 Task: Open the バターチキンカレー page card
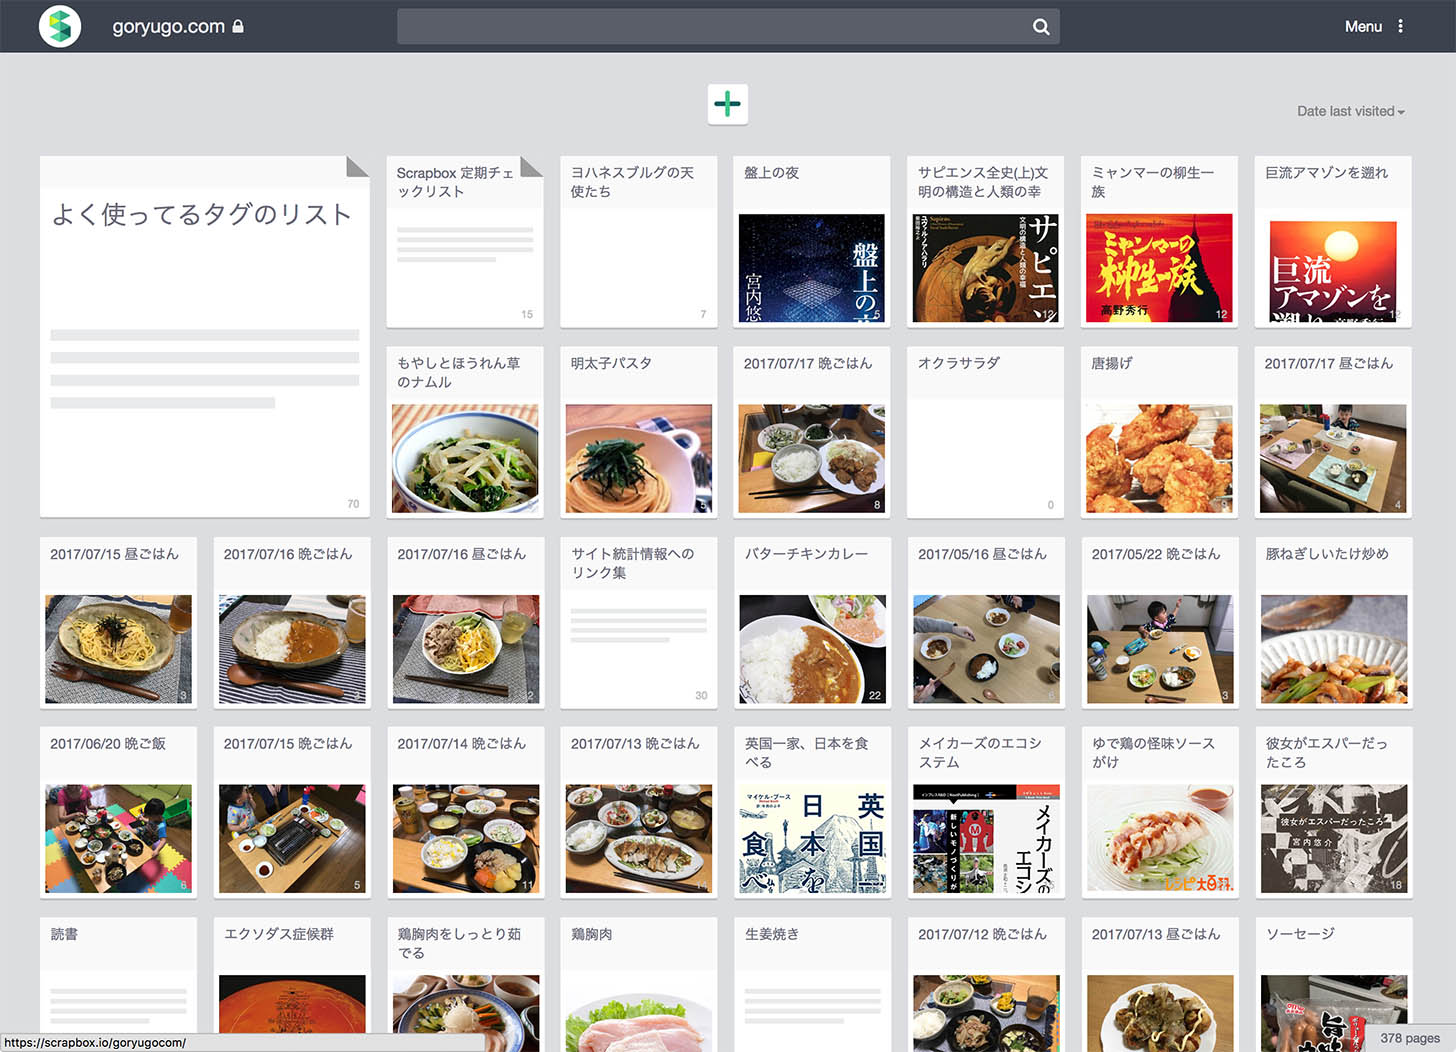click(811, 622)
